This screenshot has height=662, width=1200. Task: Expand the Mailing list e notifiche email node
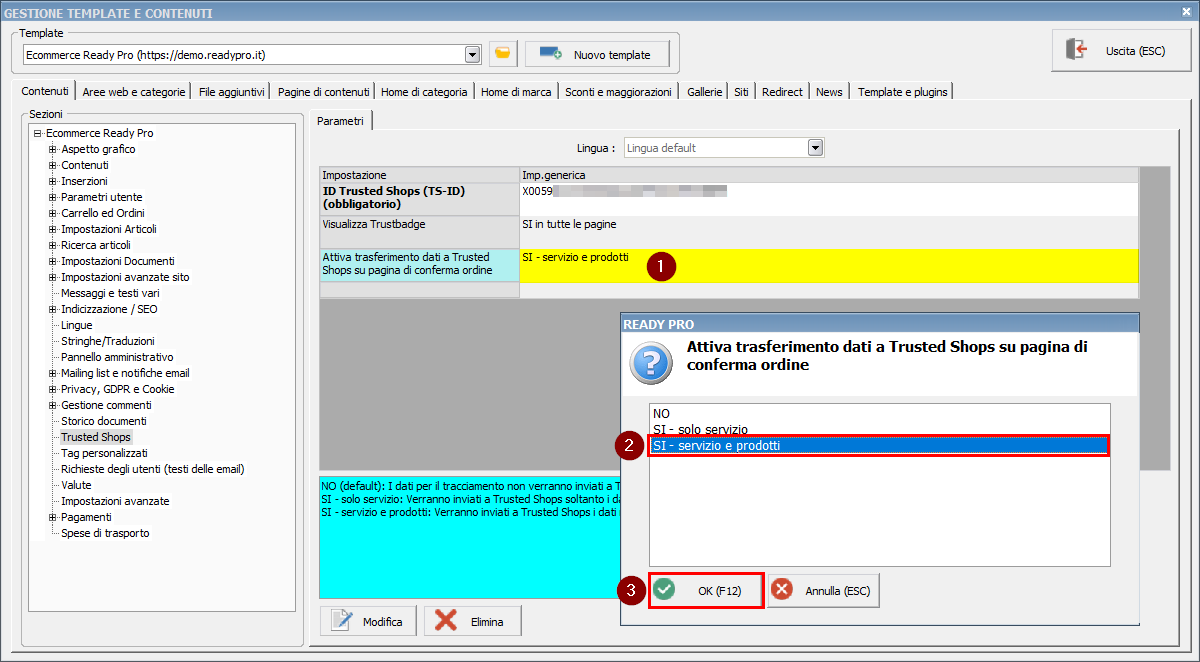click(53, 373)
